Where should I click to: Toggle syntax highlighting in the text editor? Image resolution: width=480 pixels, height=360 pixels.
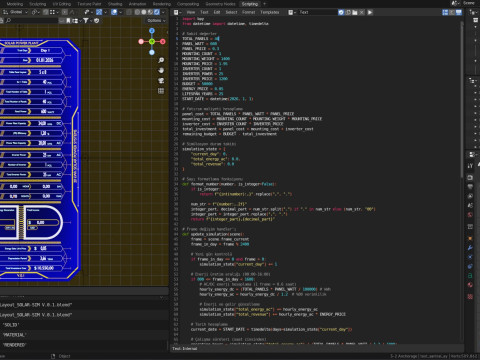click(x=459, y=12)
